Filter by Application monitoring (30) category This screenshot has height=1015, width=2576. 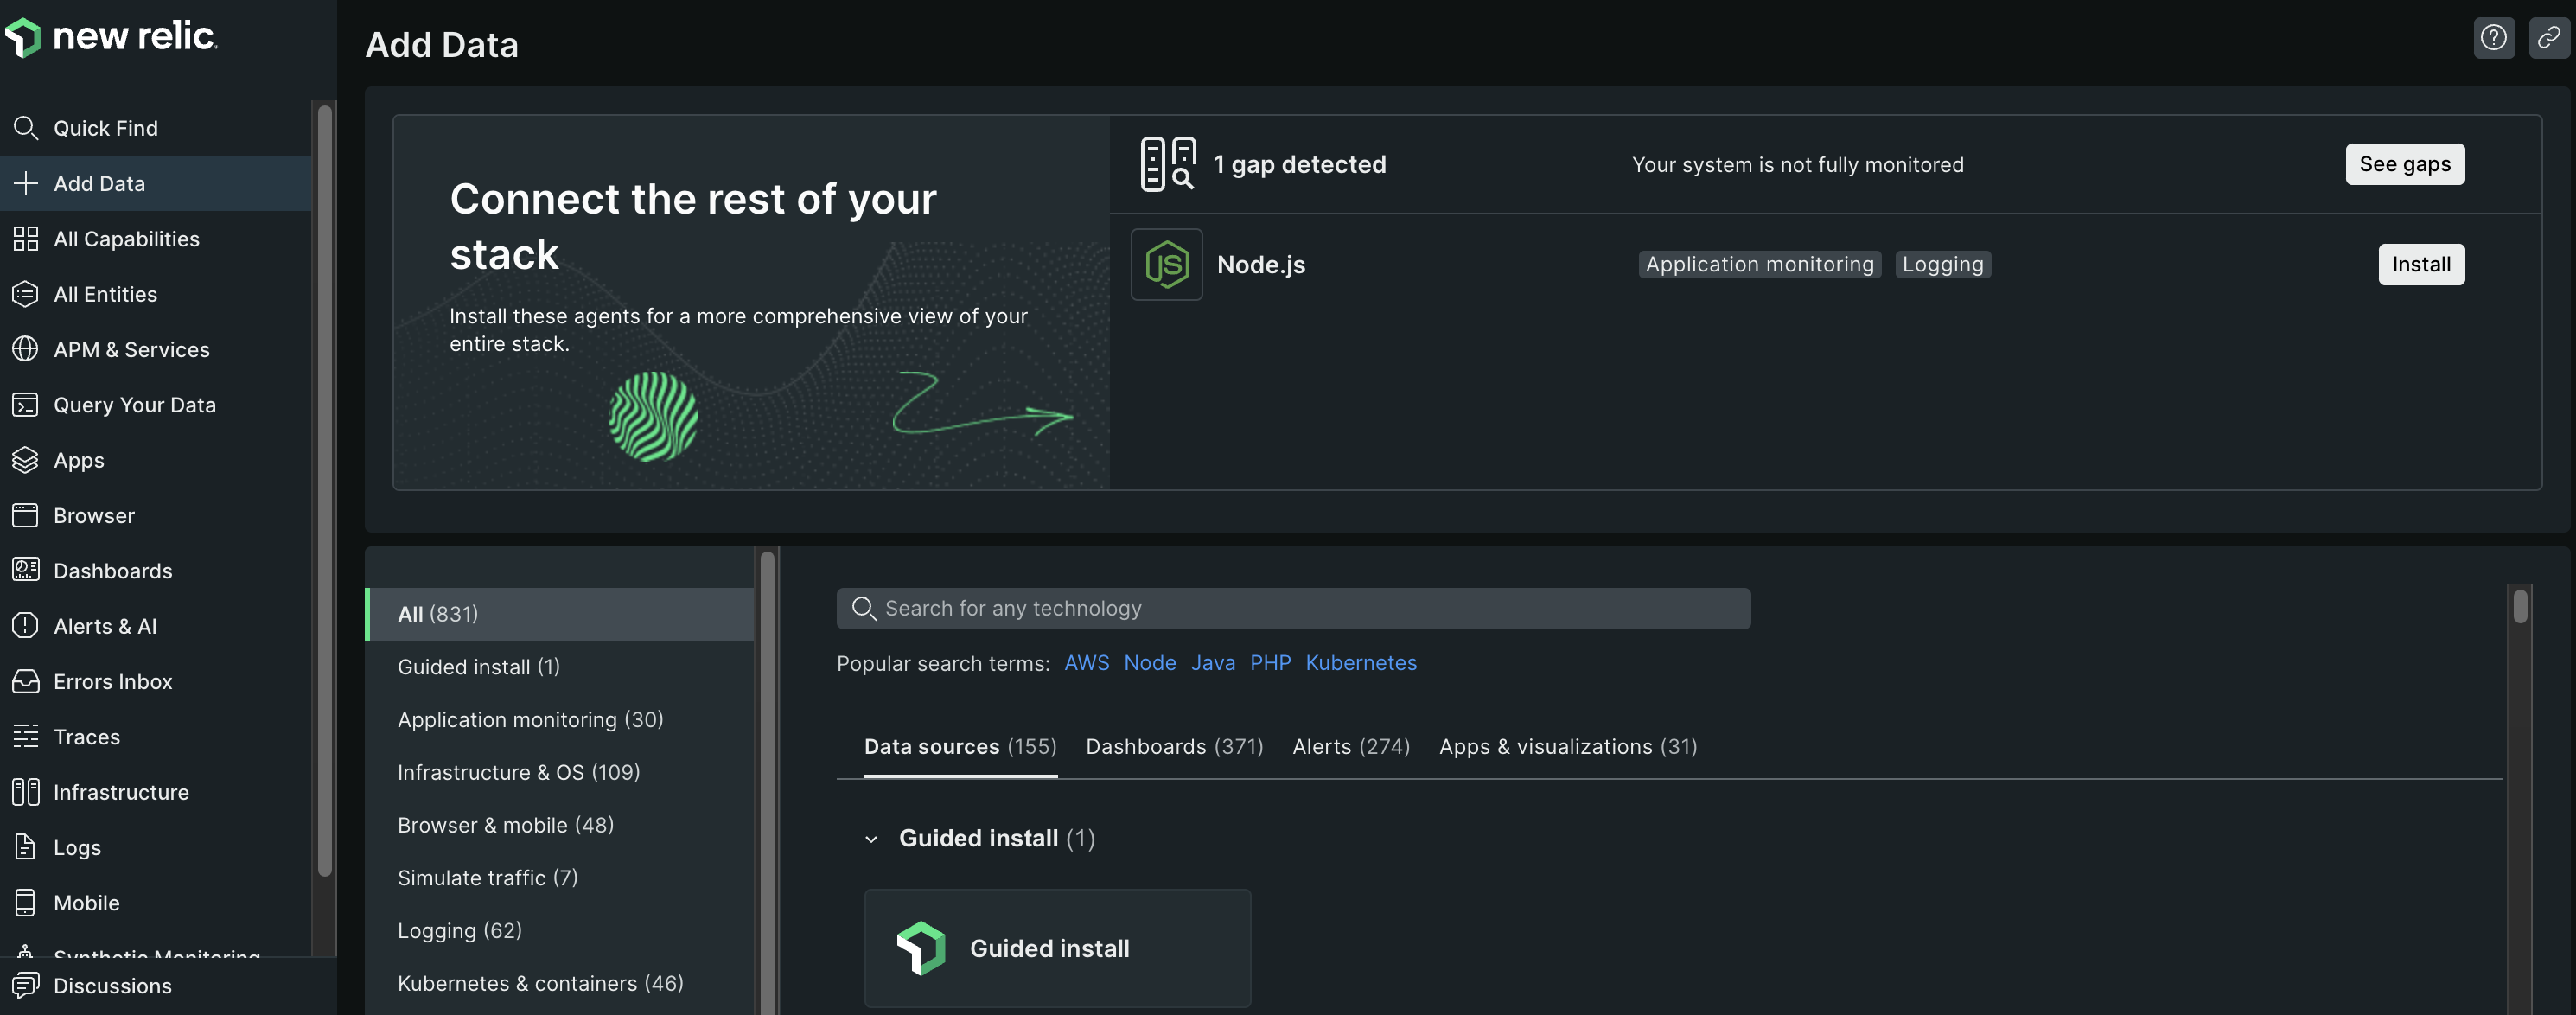[x=530, y=720]
